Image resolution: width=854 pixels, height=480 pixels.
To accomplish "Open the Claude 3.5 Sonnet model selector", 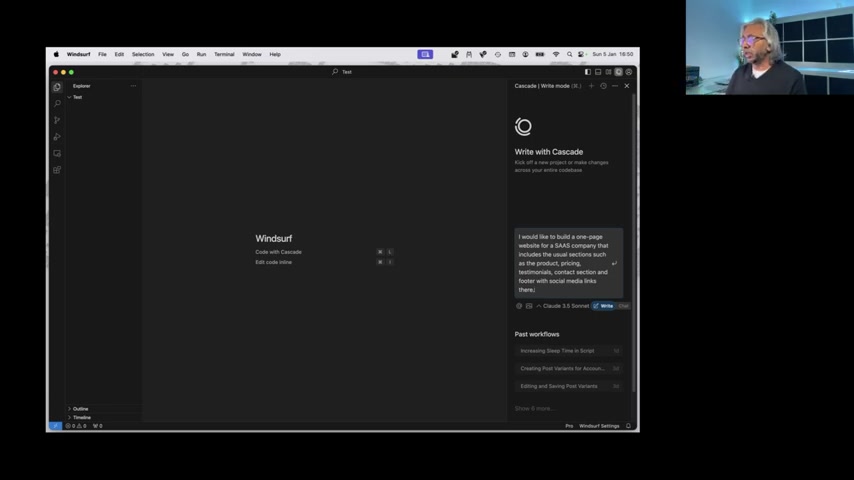I will tap(563, 306).
